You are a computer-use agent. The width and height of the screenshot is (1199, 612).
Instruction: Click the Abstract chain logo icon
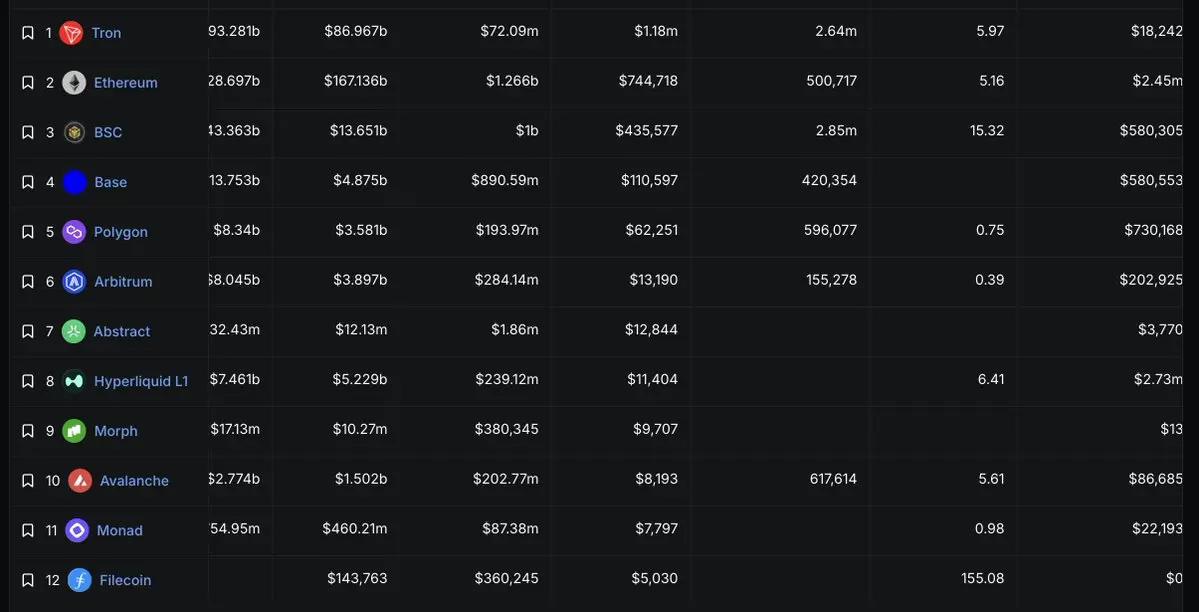pos(74,332)
